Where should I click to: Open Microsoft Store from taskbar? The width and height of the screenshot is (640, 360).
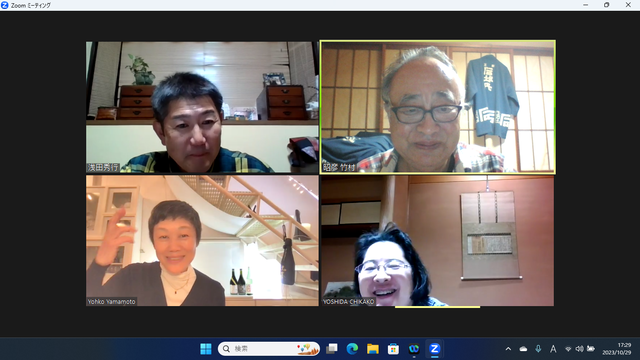pos(393,349)
